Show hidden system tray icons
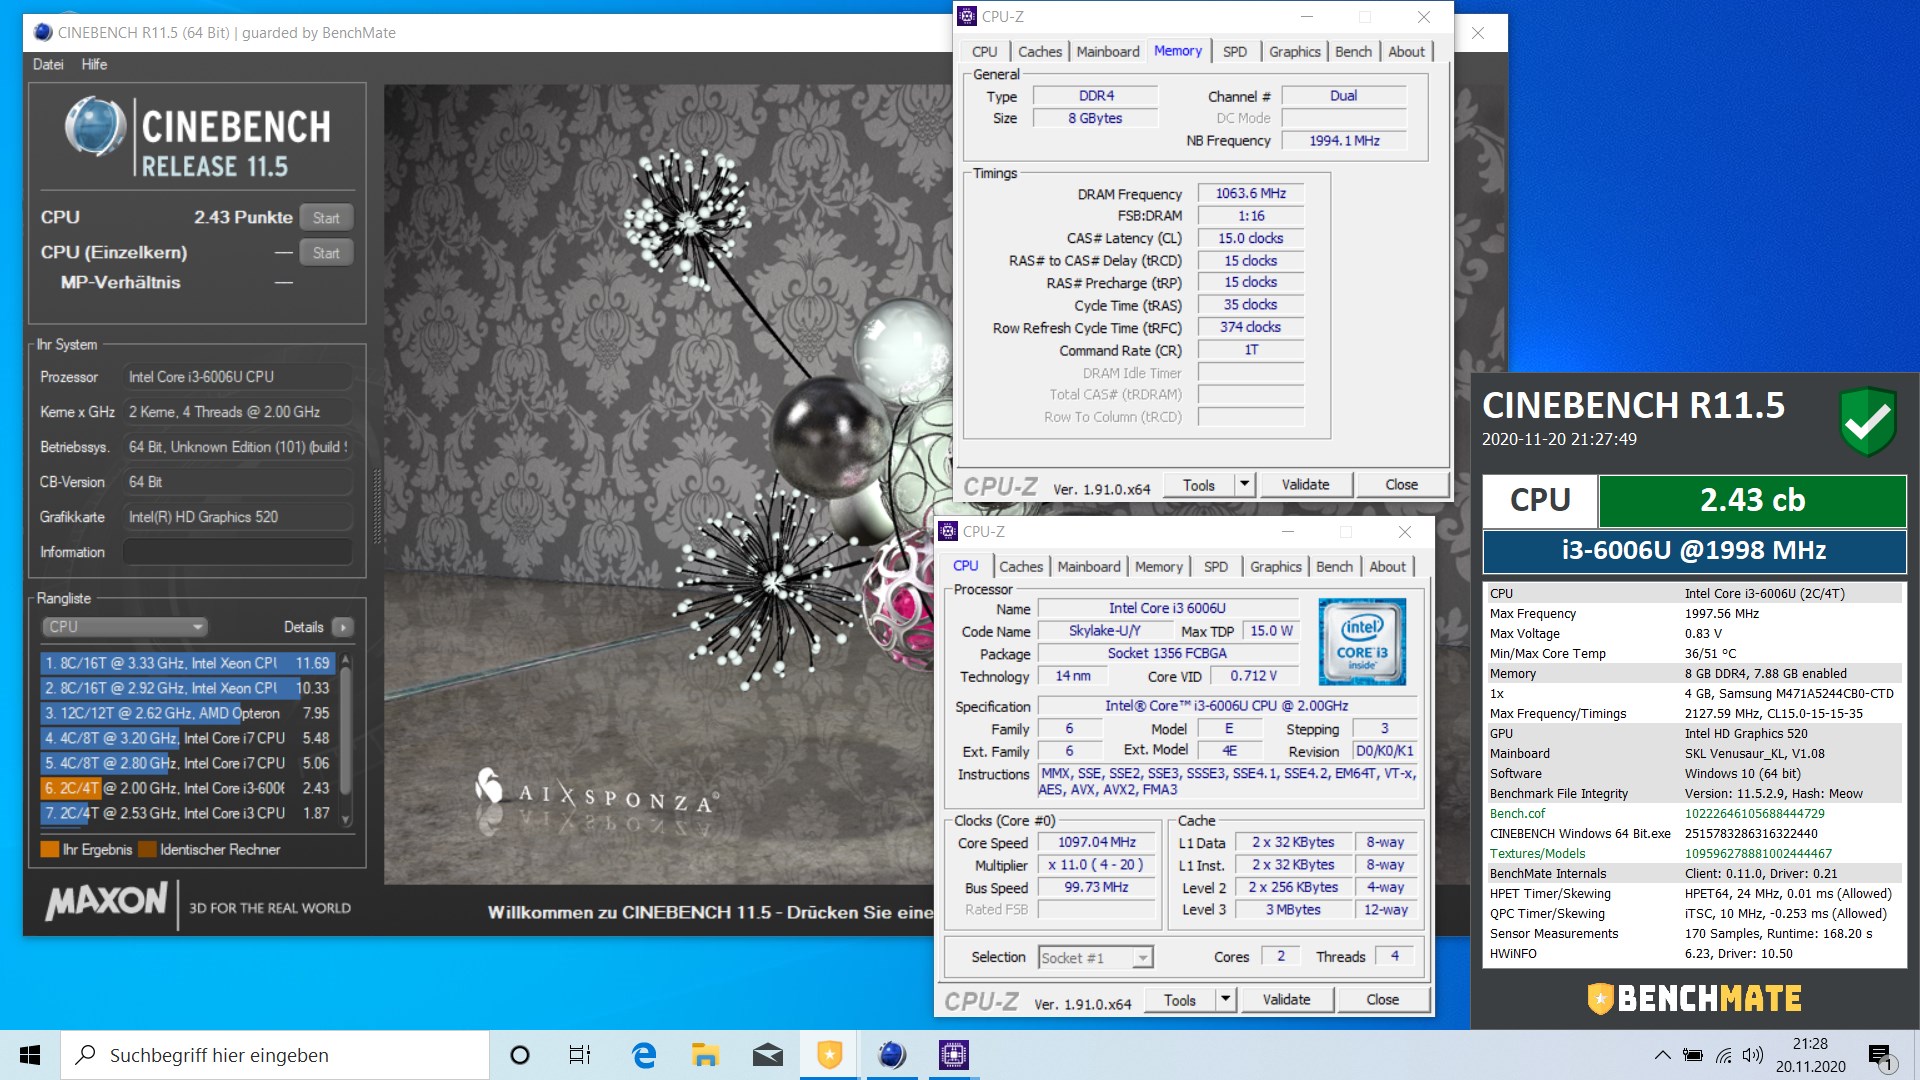1920x1080 pixels. 1662,1055
